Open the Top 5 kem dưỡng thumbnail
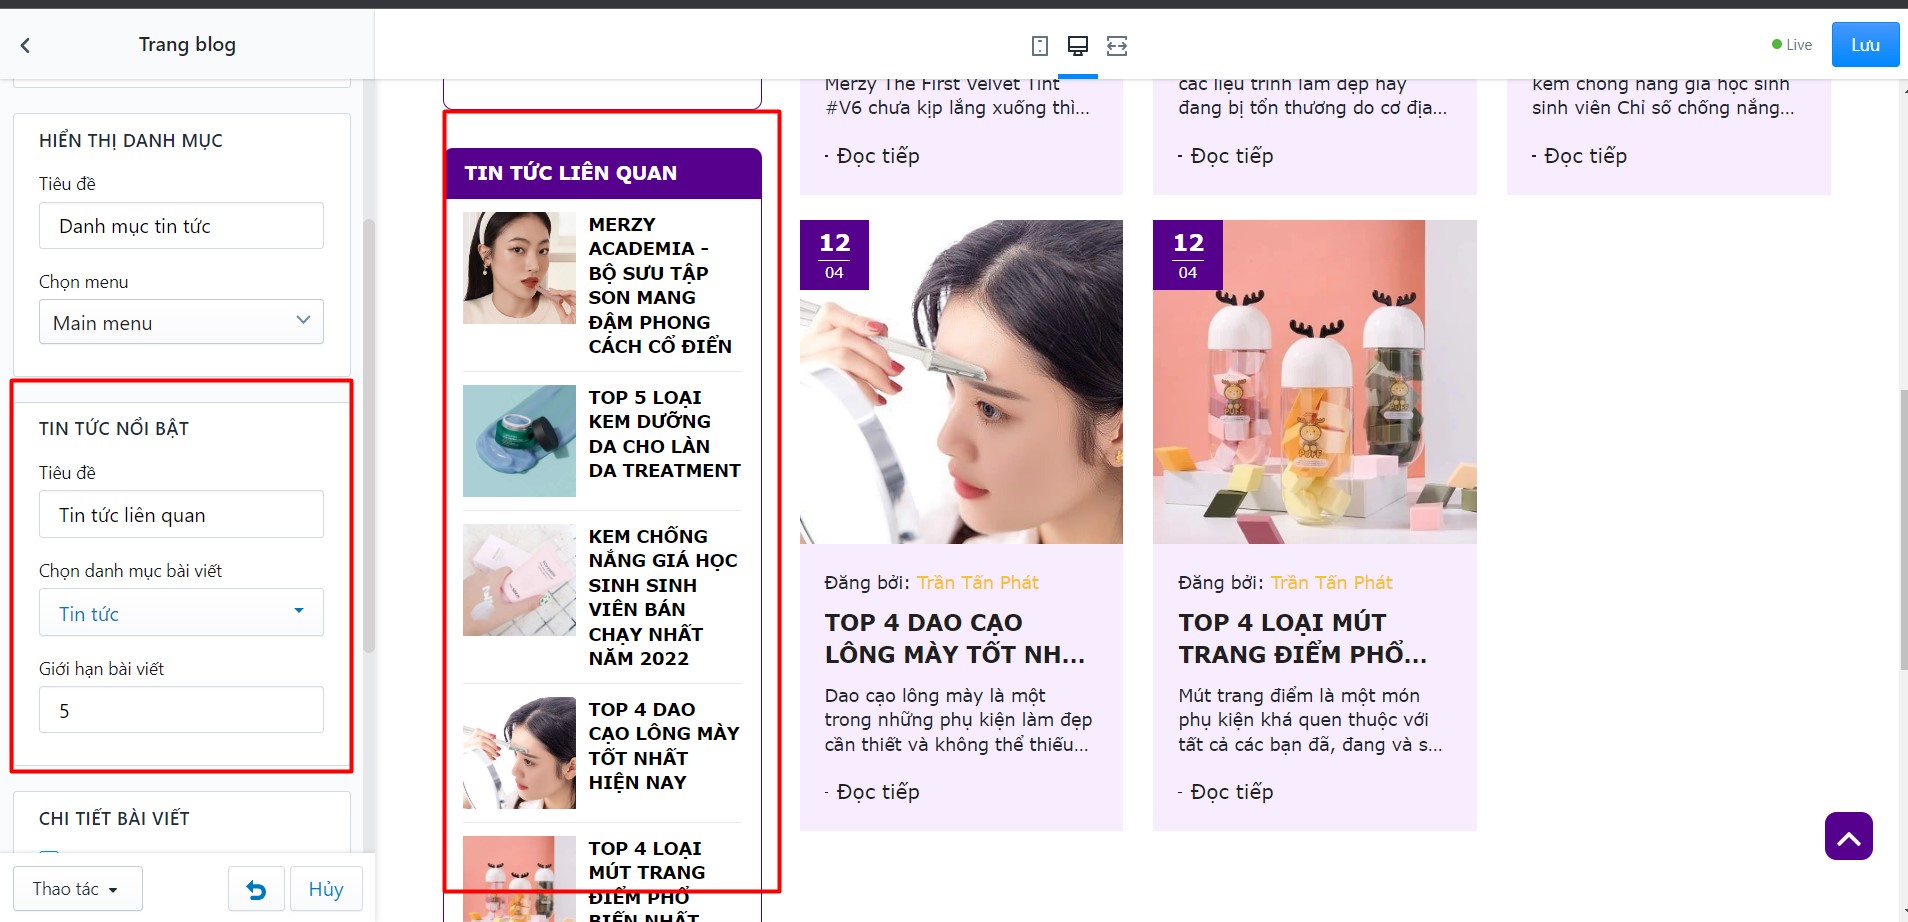The width and height of the screenshot is (1908, 922). pyautogui.click(x=519, y=441)
